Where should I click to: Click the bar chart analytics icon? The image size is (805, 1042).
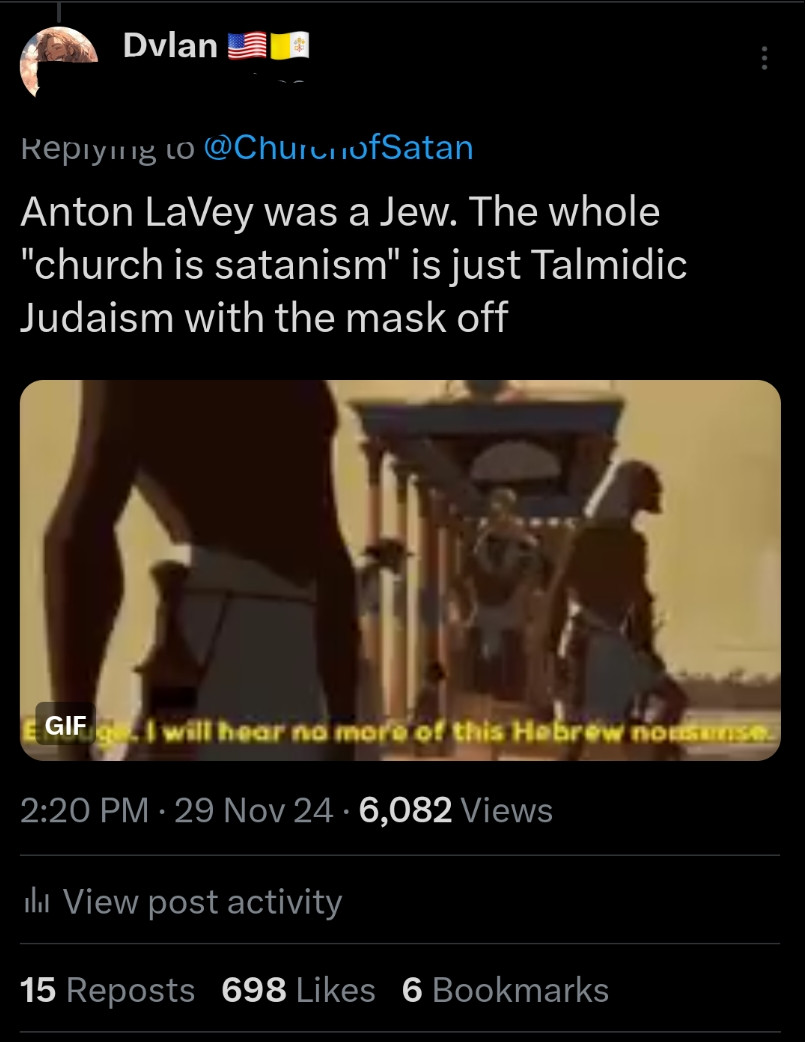pyautogui.click(x=37, y=902)
